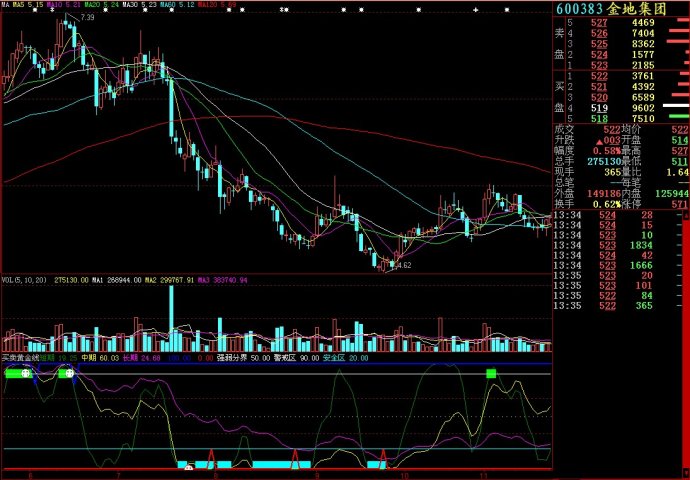690x480 pixels.
Task: Click the sell-5 price 527 row
Action: tap(598, 23)
